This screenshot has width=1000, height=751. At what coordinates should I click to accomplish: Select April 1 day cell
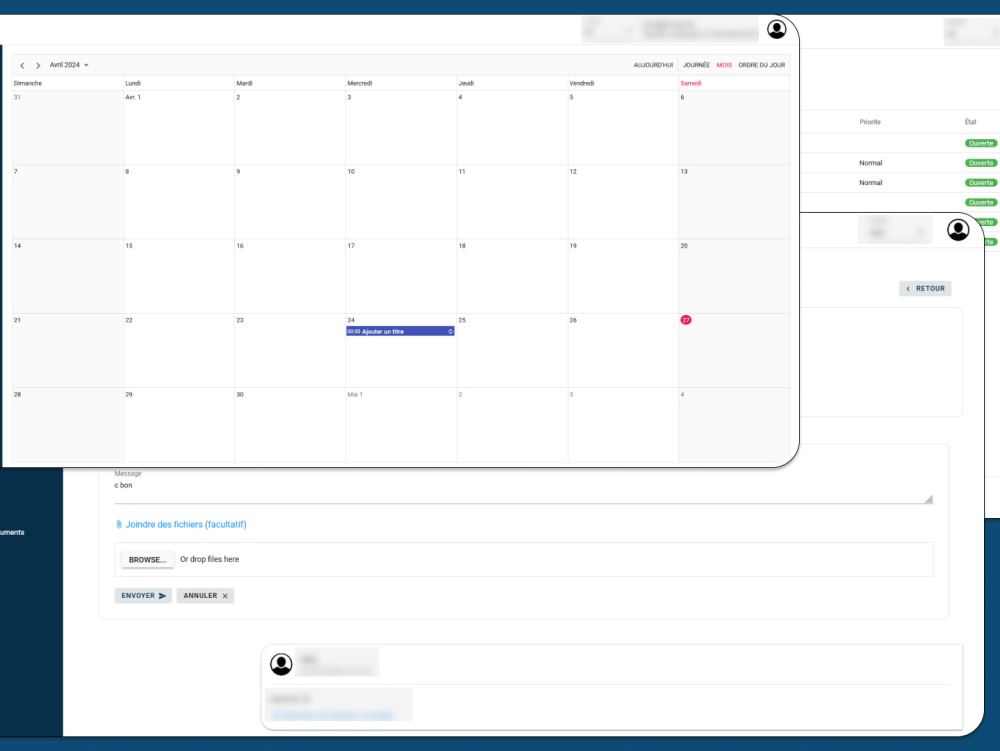[x=179, y=128]
